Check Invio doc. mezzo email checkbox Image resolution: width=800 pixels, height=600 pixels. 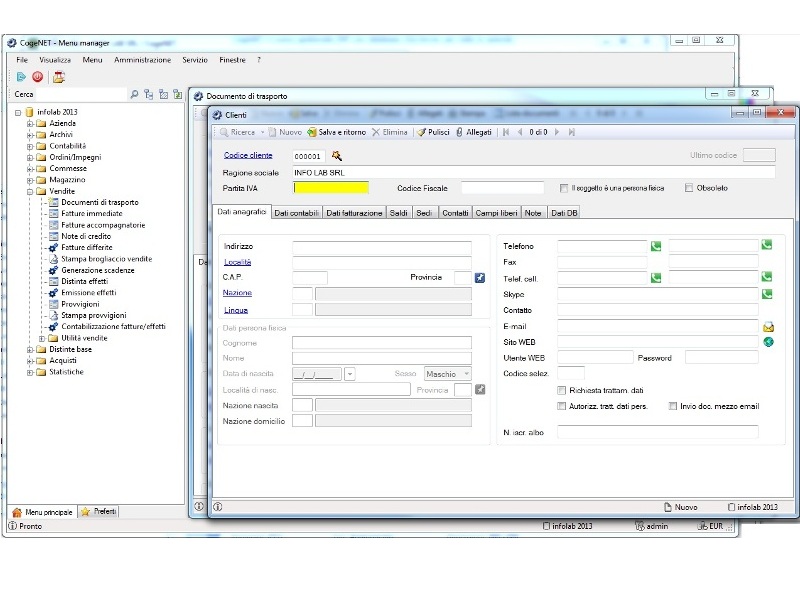click(x=673, y=406)
